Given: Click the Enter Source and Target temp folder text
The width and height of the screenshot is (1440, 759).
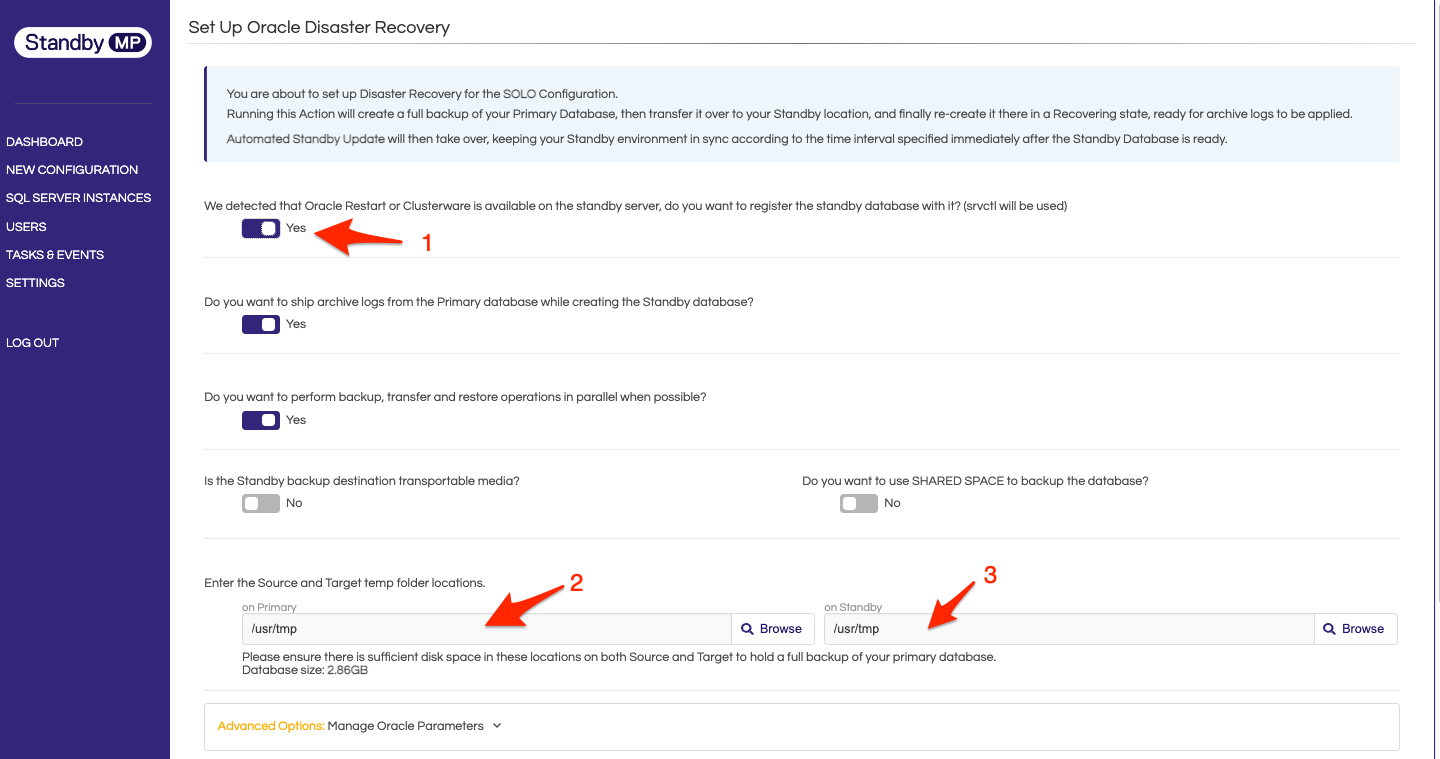Looking at the screenshot, I should coord(345,583).
